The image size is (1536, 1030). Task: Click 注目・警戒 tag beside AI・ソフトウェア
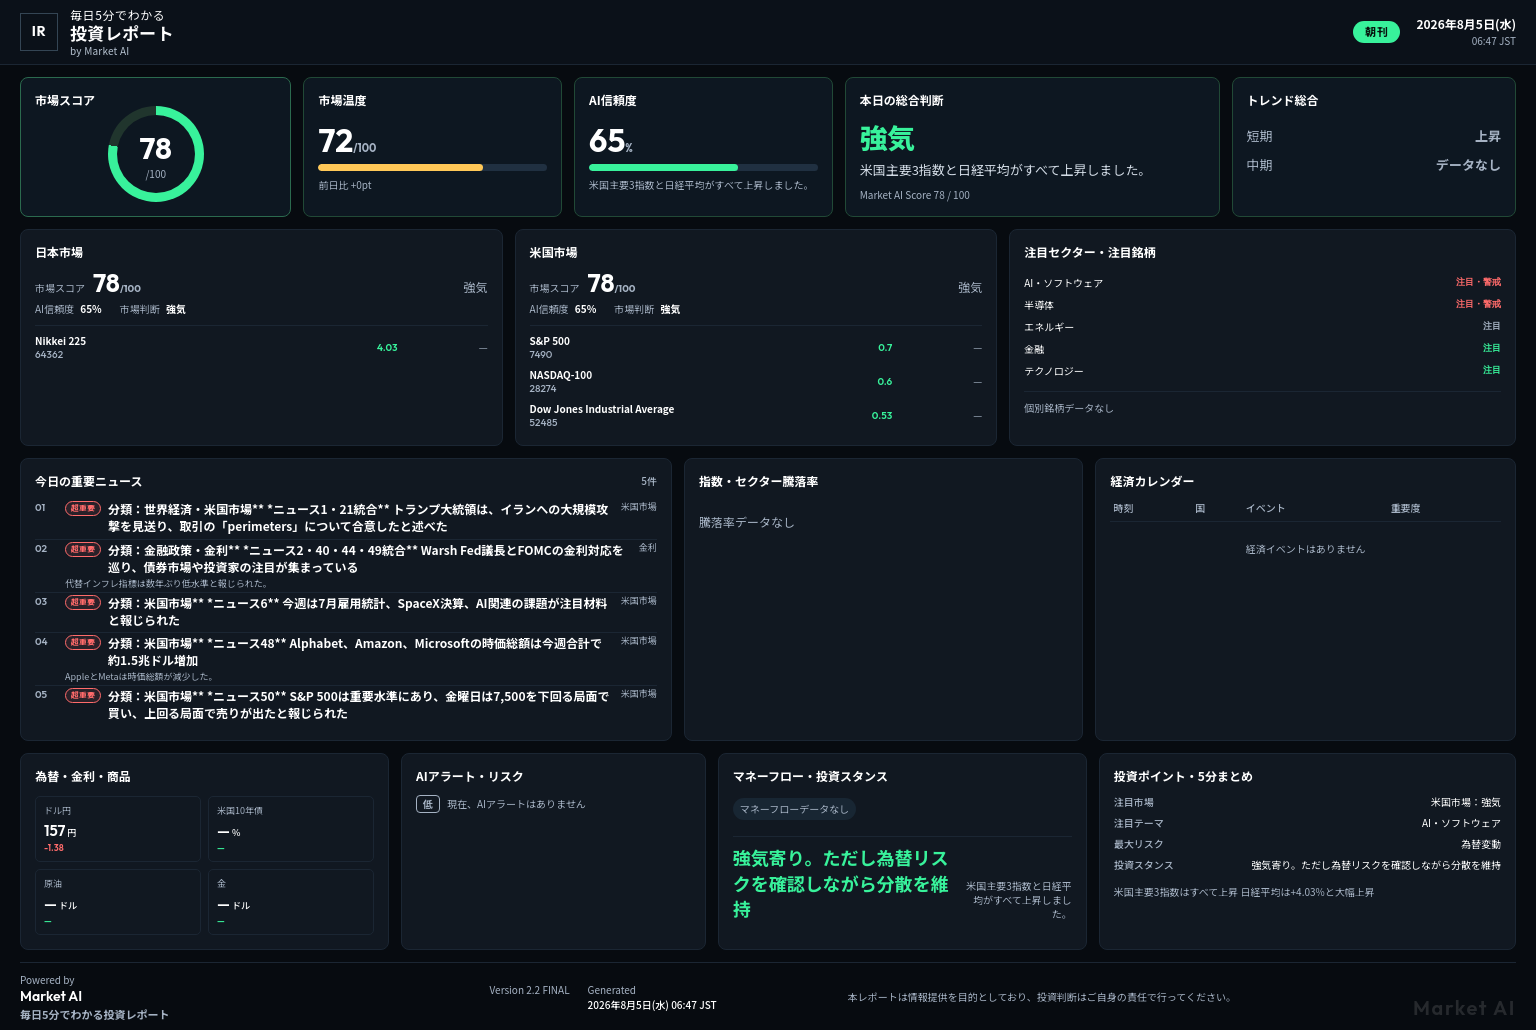click(x=1478, y=282)
